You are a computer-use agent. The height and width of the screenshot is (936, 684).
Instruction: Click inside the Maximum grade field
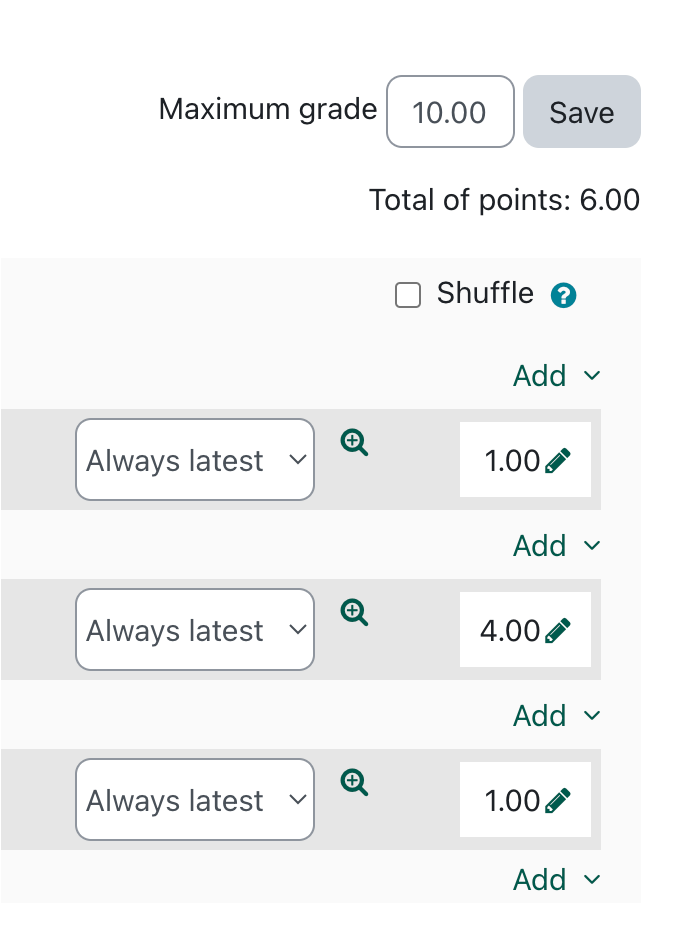(x=450, y=112)
